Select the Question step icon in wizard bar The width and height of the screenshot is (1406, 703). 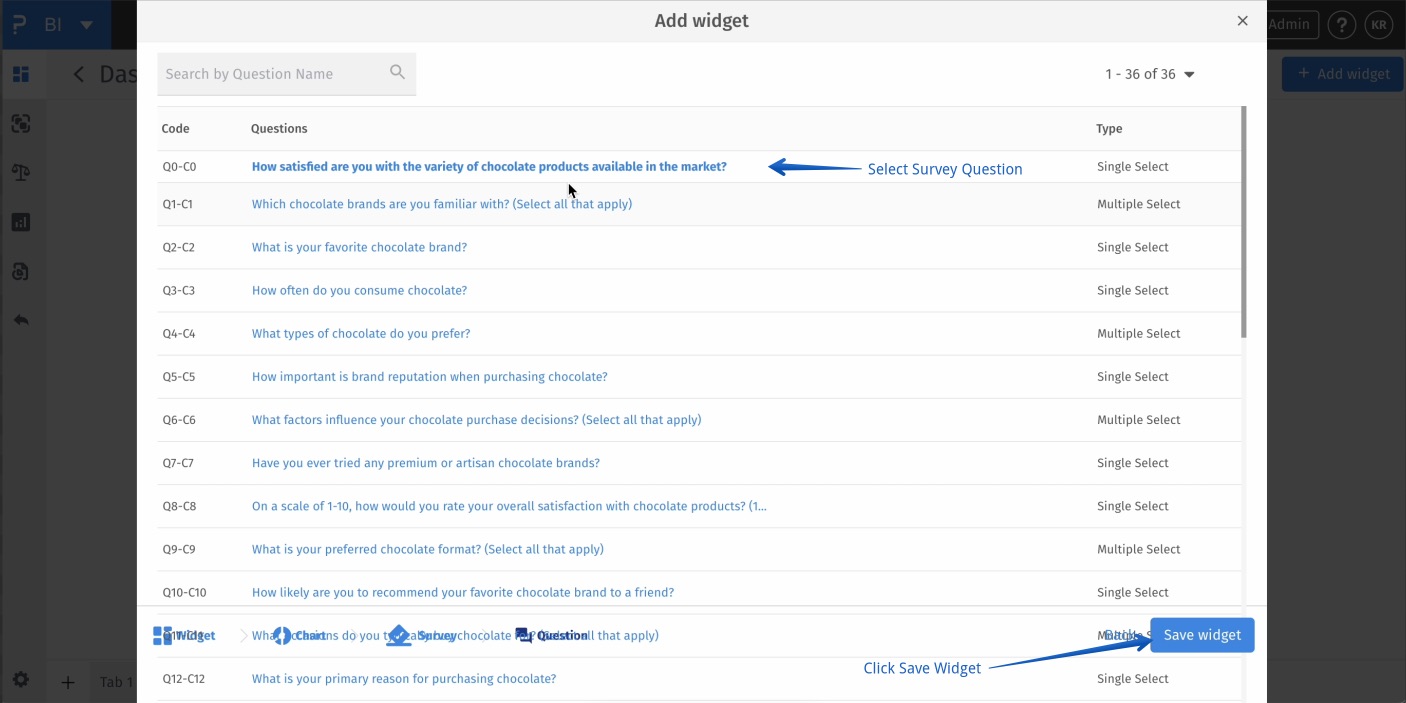tap(524, 635)
